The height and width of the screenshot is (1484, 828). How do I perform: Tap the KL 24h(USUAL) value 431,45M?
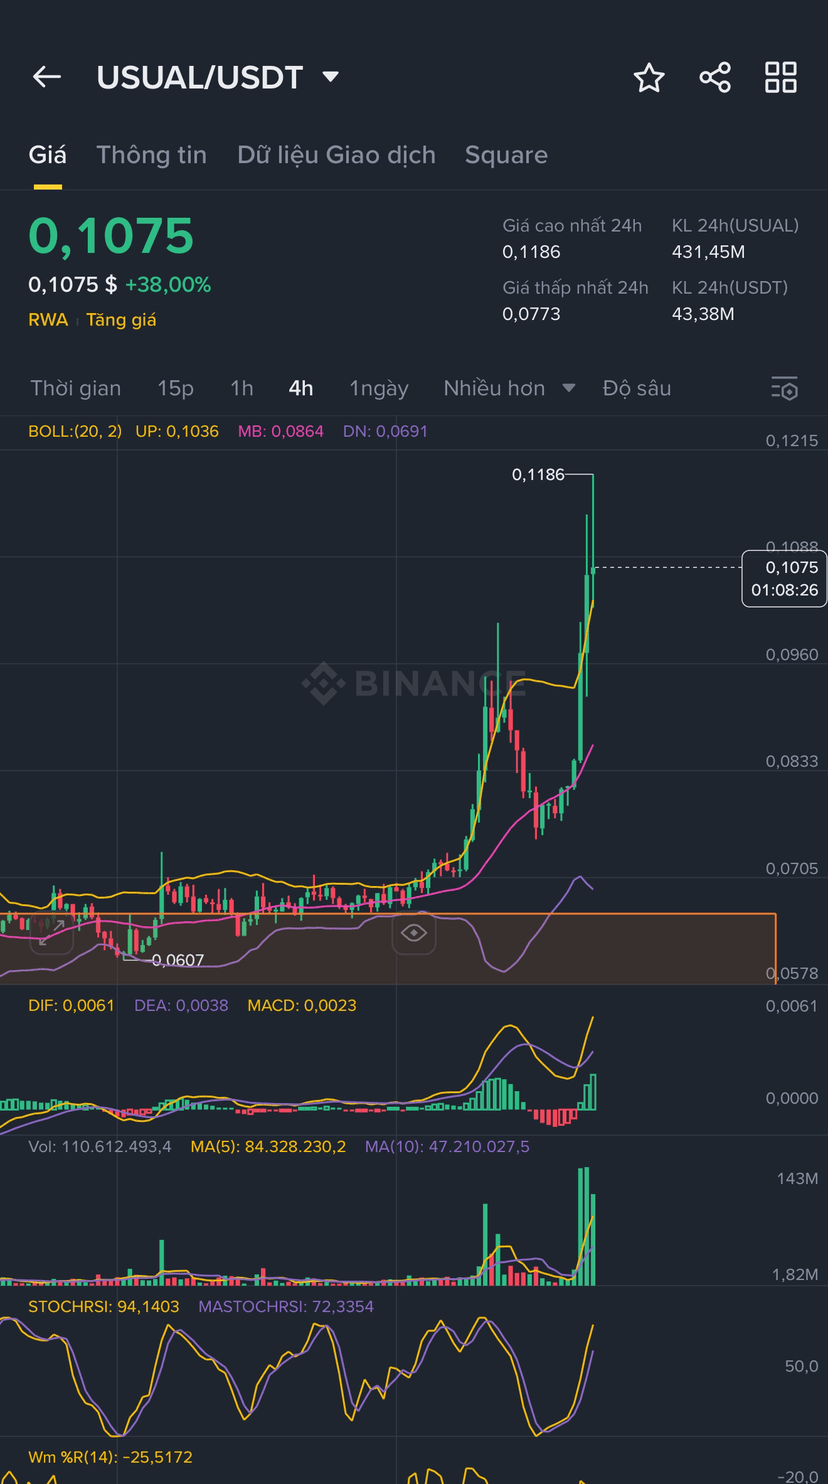pyautogui.click(x=708, y=252)
